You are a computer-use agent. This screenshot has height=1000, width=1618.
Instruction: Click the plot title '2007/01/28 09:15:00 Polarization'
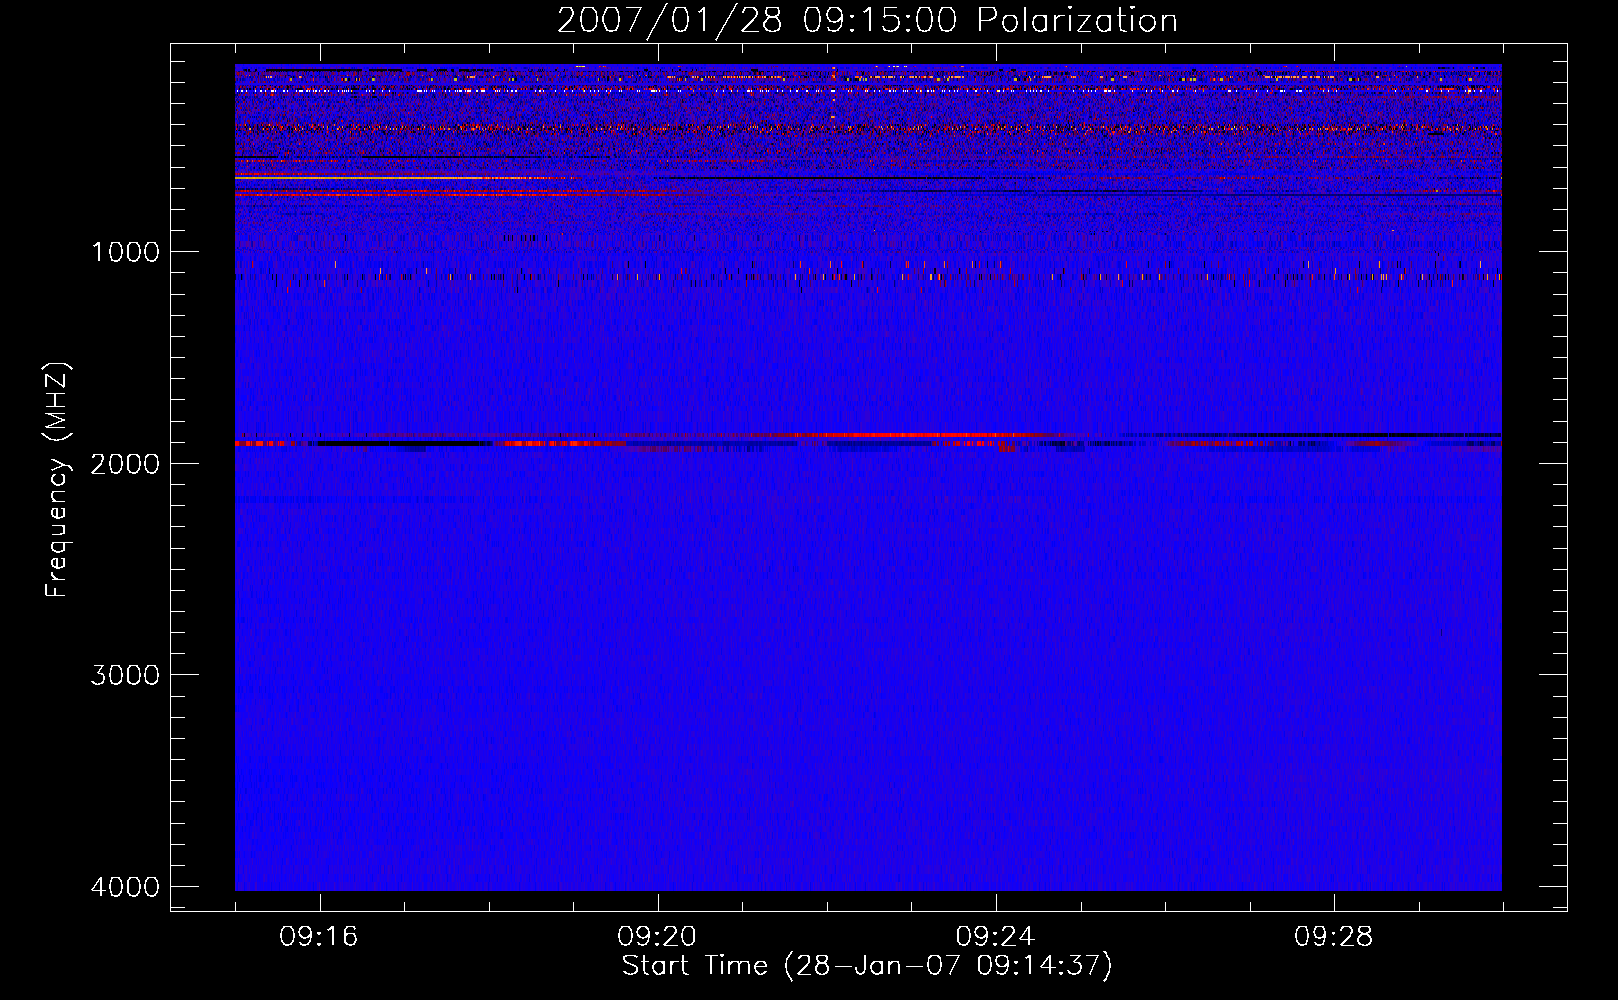coord(867,21)
